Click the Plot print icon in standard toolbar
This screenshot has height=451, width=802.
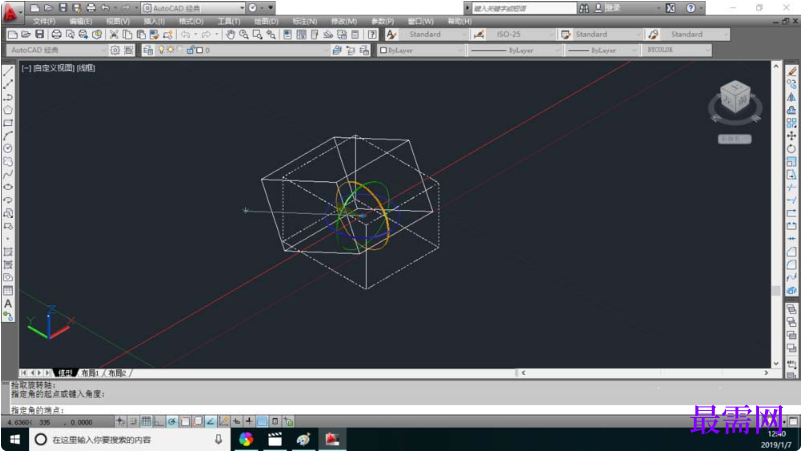pos(56,34)
